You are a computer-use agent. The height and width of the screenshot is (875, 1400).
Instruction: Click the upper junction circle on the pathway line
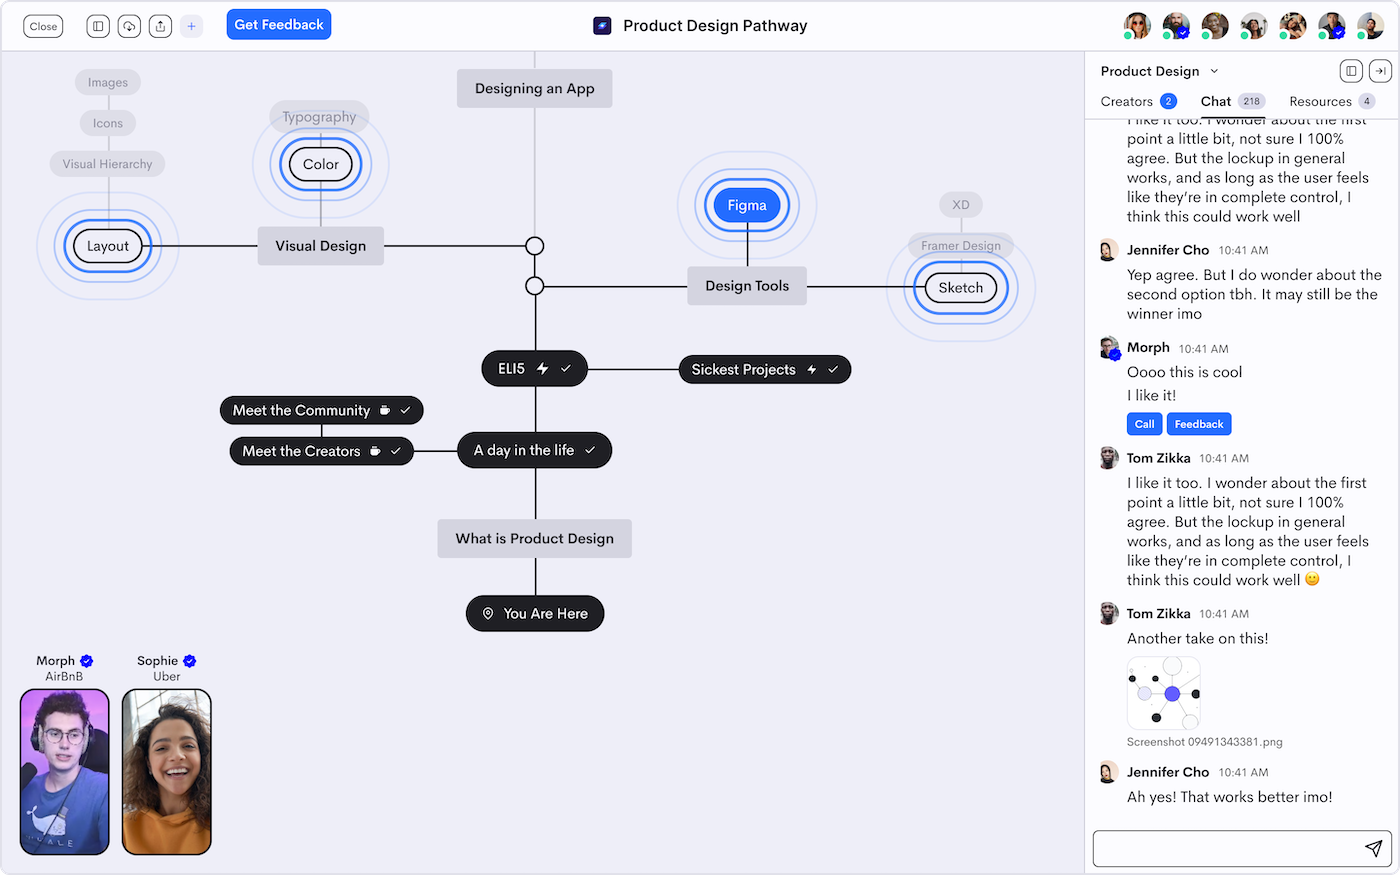tap(535, 246)
